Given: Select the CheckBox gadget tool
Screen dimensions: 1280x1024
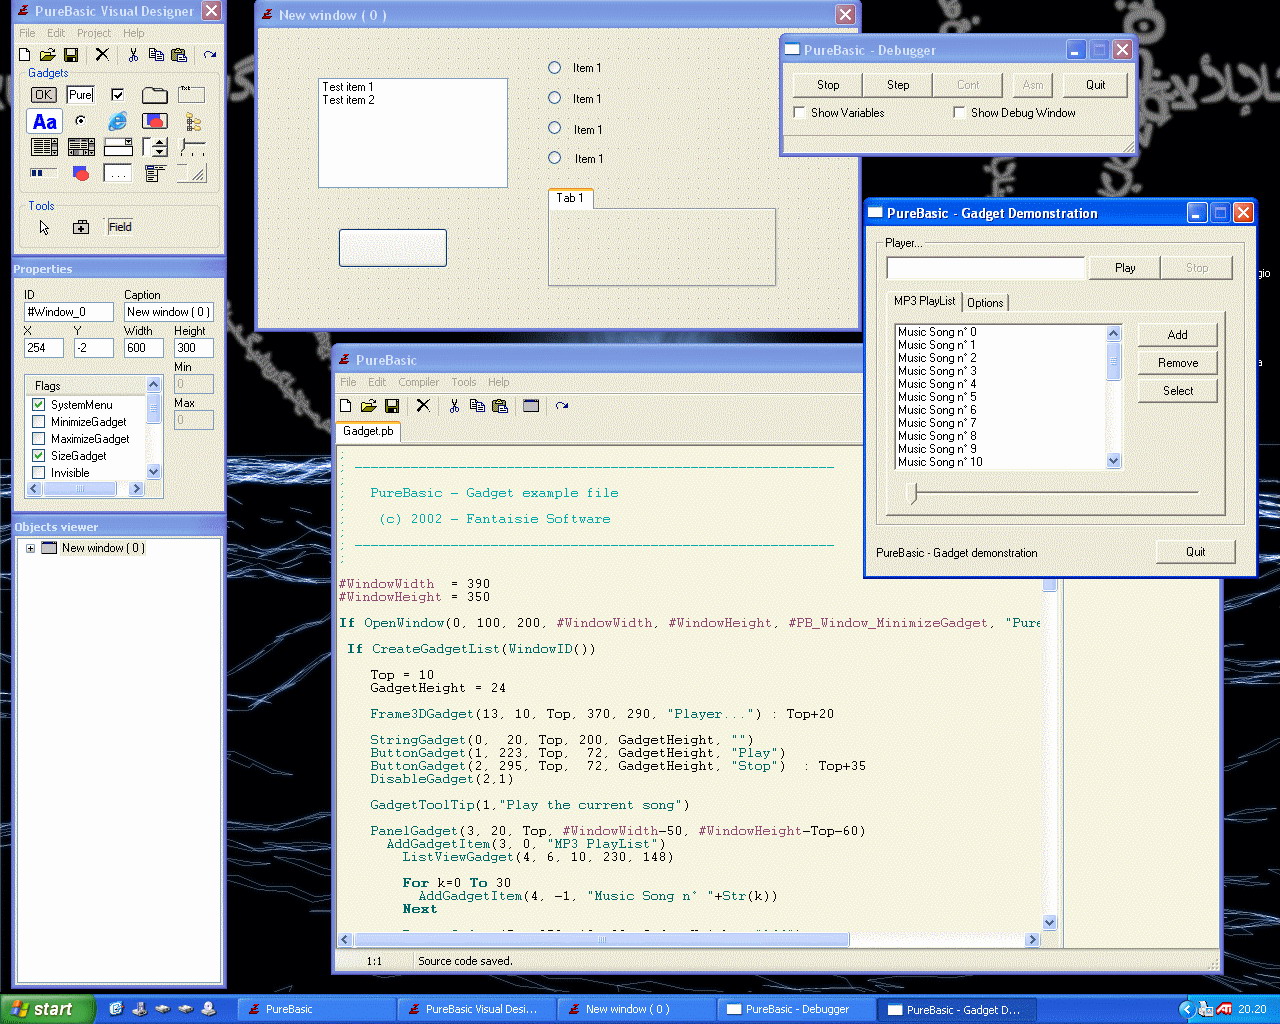Looking at the screenshot, I should (118, 95).
